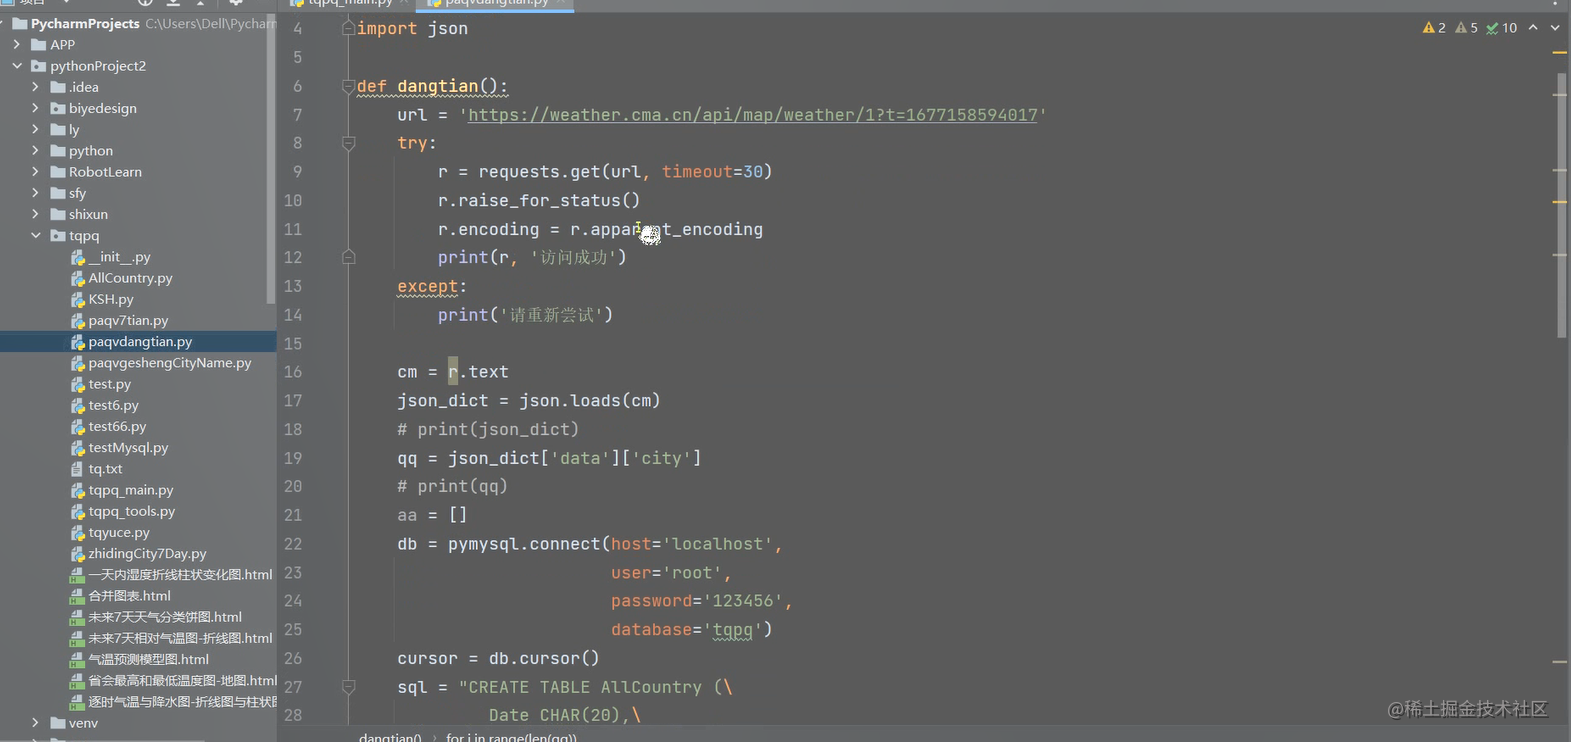1571x742 pixels.
Task: Click the fold end marker at line 12
Action: click(x=348, y=257)
